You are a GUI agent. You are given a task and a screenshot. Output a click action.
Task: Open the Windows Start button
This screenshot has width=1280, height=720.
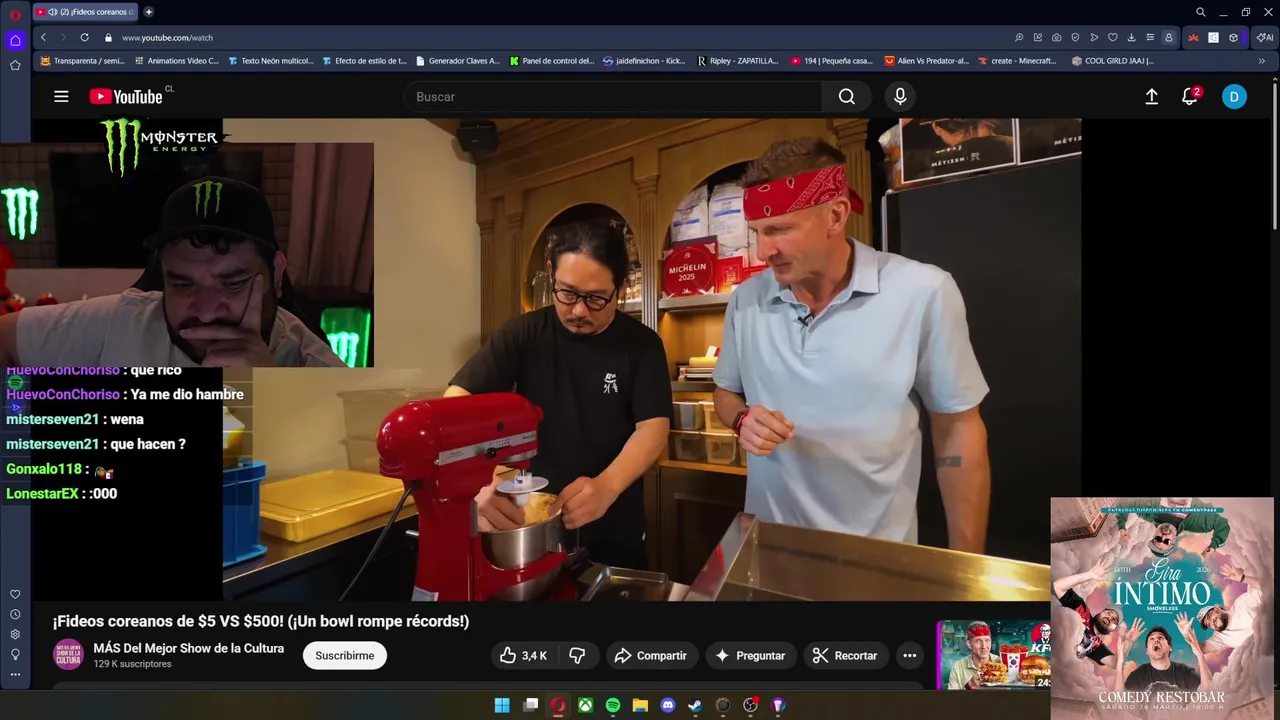[x=502, y=705]
